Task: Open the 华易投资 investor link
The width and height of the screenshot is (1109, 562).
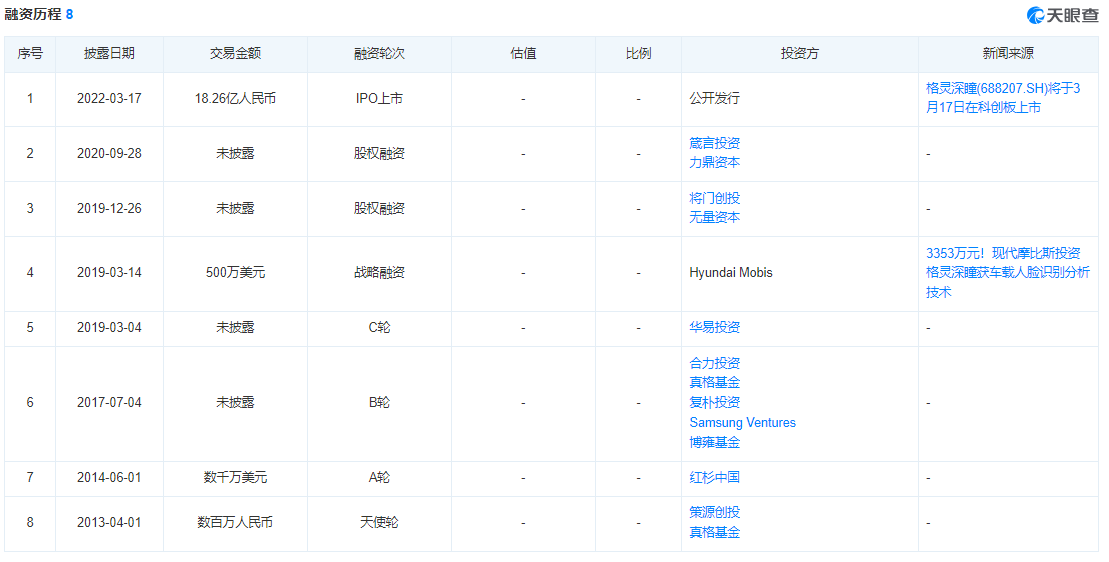Action: (x=714, y=328)
